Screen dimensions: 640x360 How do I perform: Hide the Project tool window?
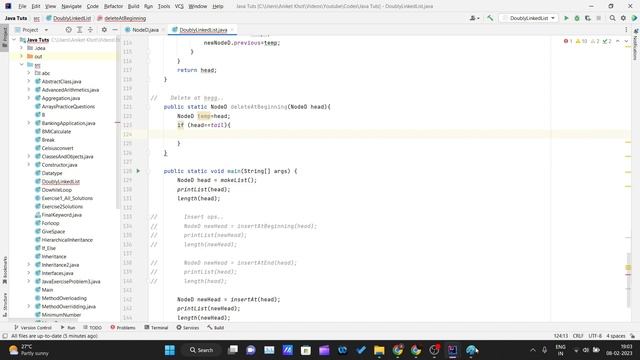coord(115,30)
